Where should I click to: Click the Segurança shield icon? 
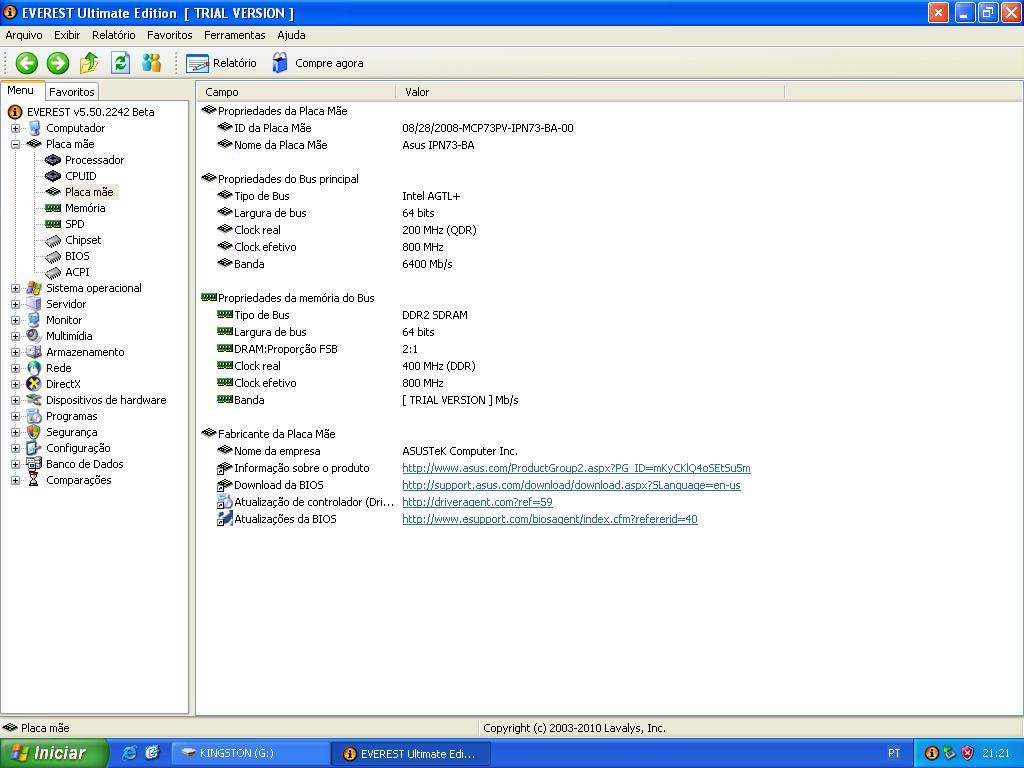[x=34, y=432]
